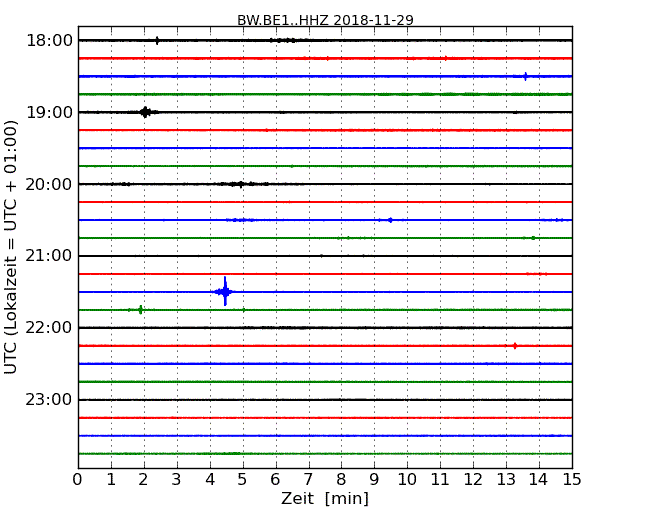Screen dimensions: 650x520
Task: Click x-axis tick label 5
Action: coord(243,480)
